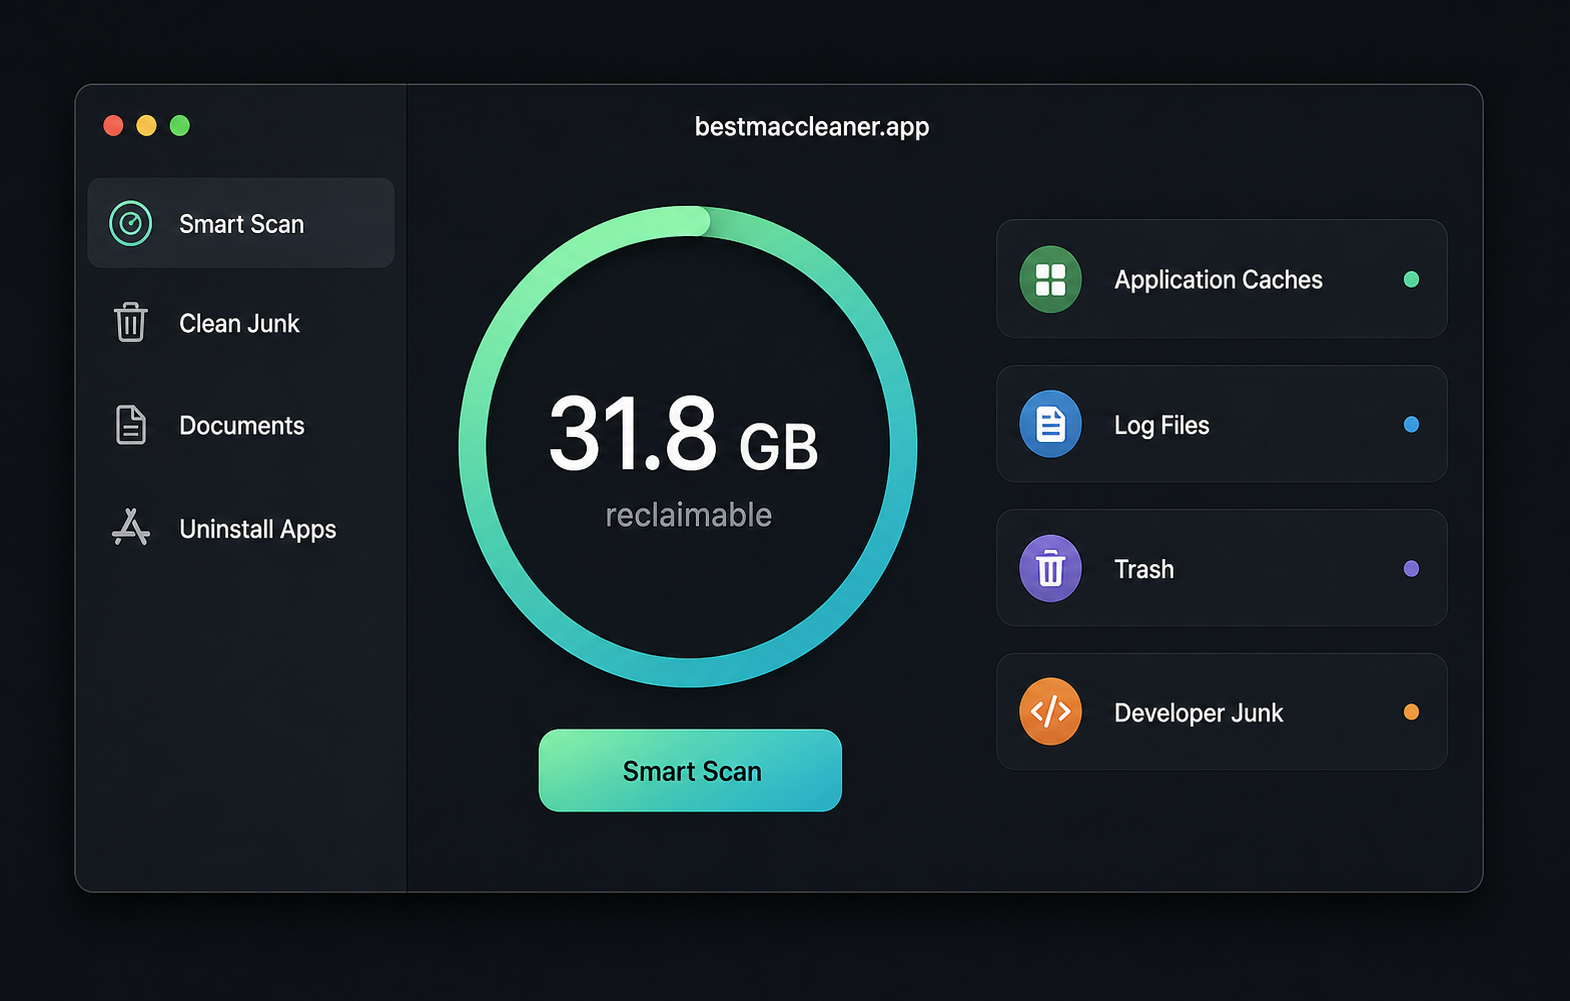Switch to the Clean Junk section
The height and width of the screenshot is (1001, 1570).
(241, 323)
